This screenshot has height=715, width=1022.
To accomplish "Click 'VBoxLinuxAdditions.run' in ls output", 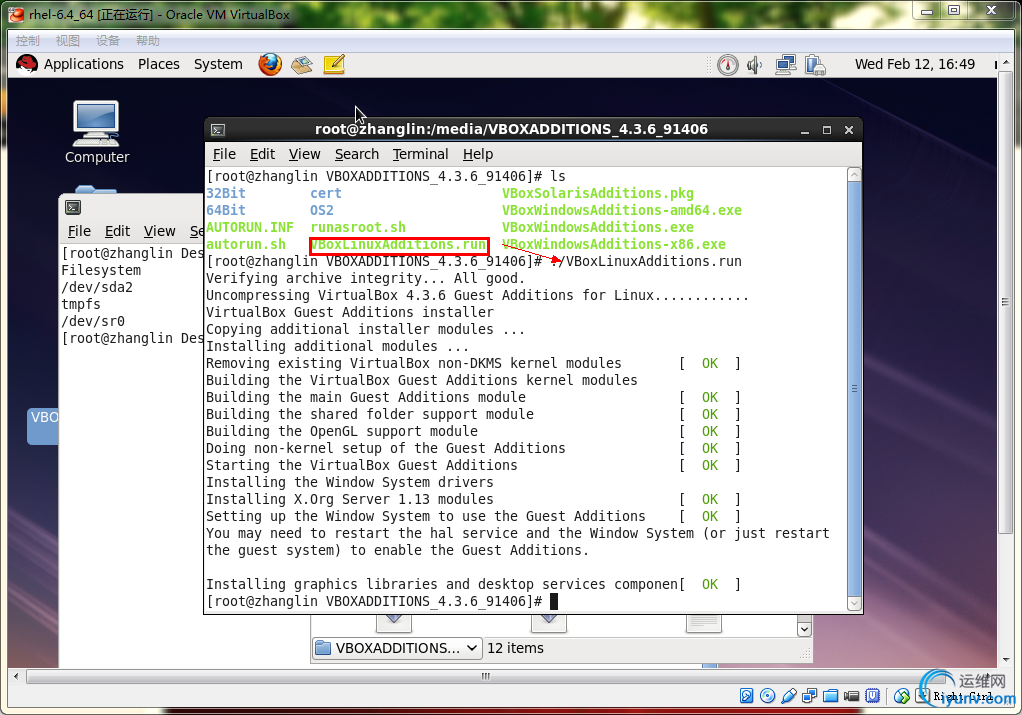I will pyautogui.click(x=398, y=244).
